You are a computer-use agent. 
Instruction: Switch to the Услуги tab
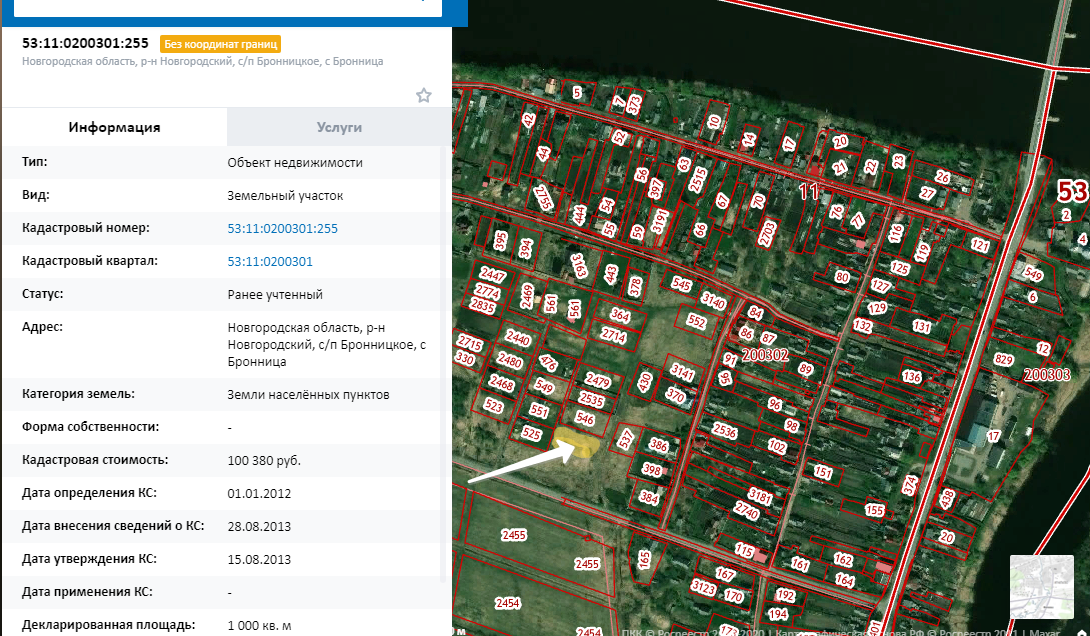point(339,127)
